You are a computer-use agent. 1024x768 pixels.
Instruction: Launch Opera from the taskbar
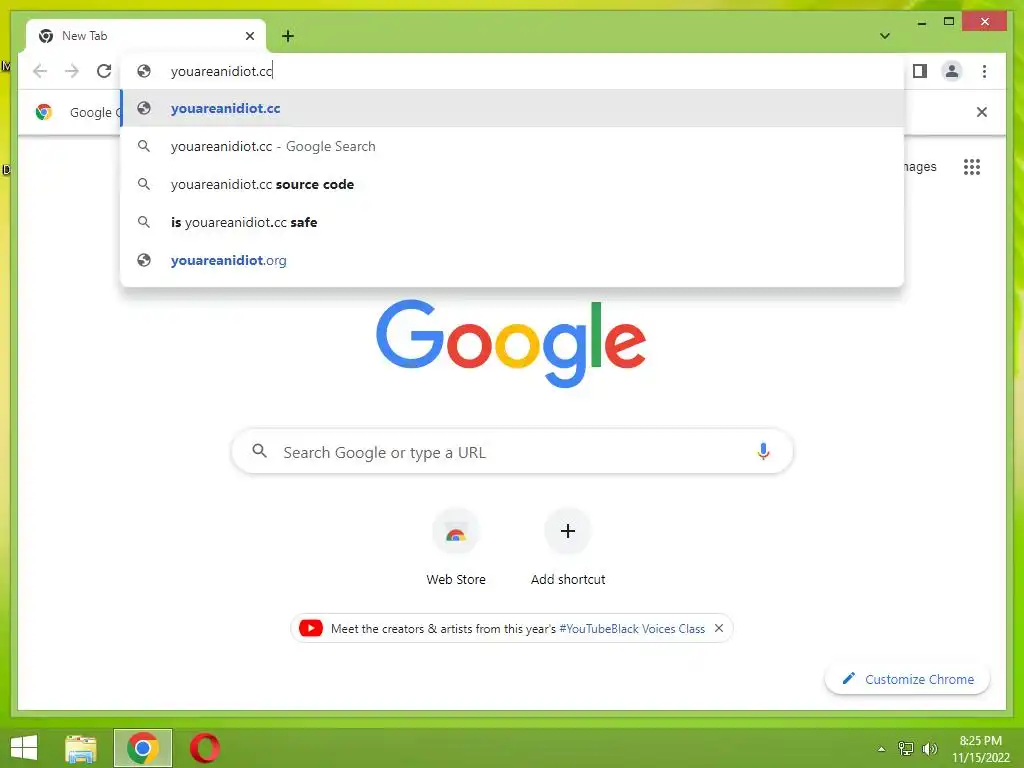click(x=204, y=748)
